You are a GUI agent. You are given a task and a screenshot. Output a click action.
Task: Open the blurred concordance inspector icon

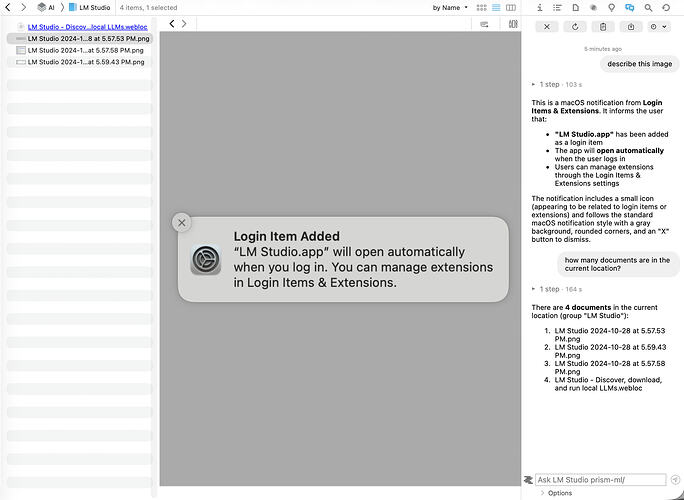(x=593, y=7)
